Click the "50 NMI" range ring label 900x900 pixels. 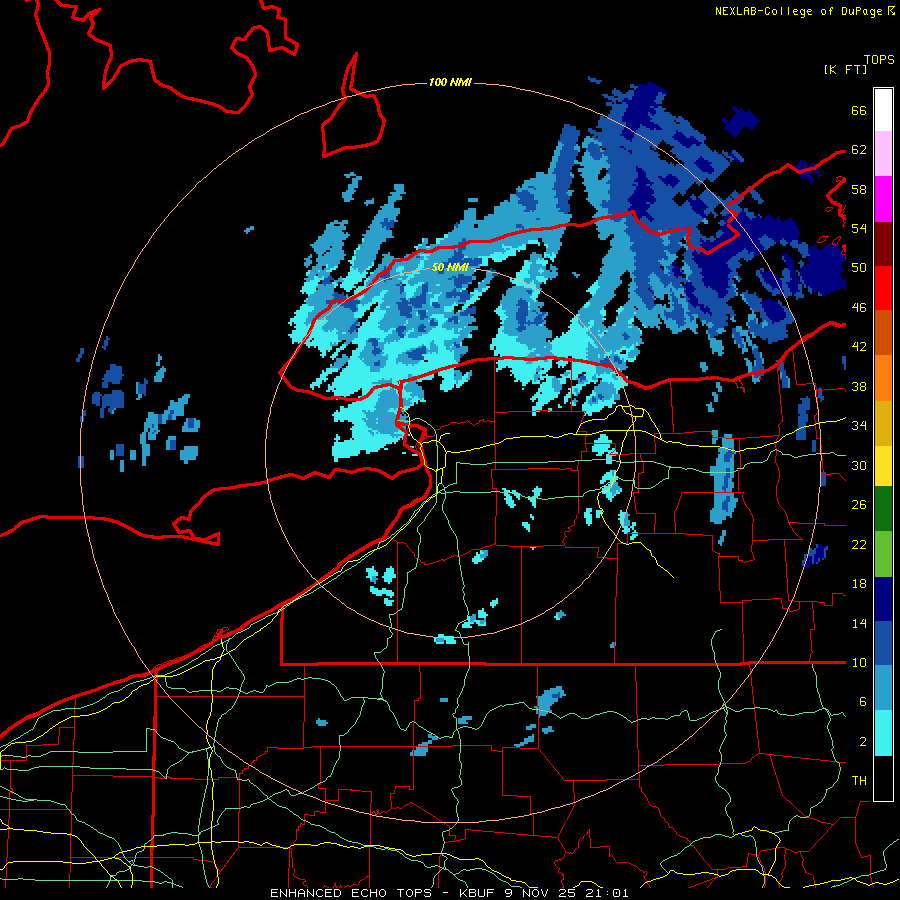pos(450,267)
